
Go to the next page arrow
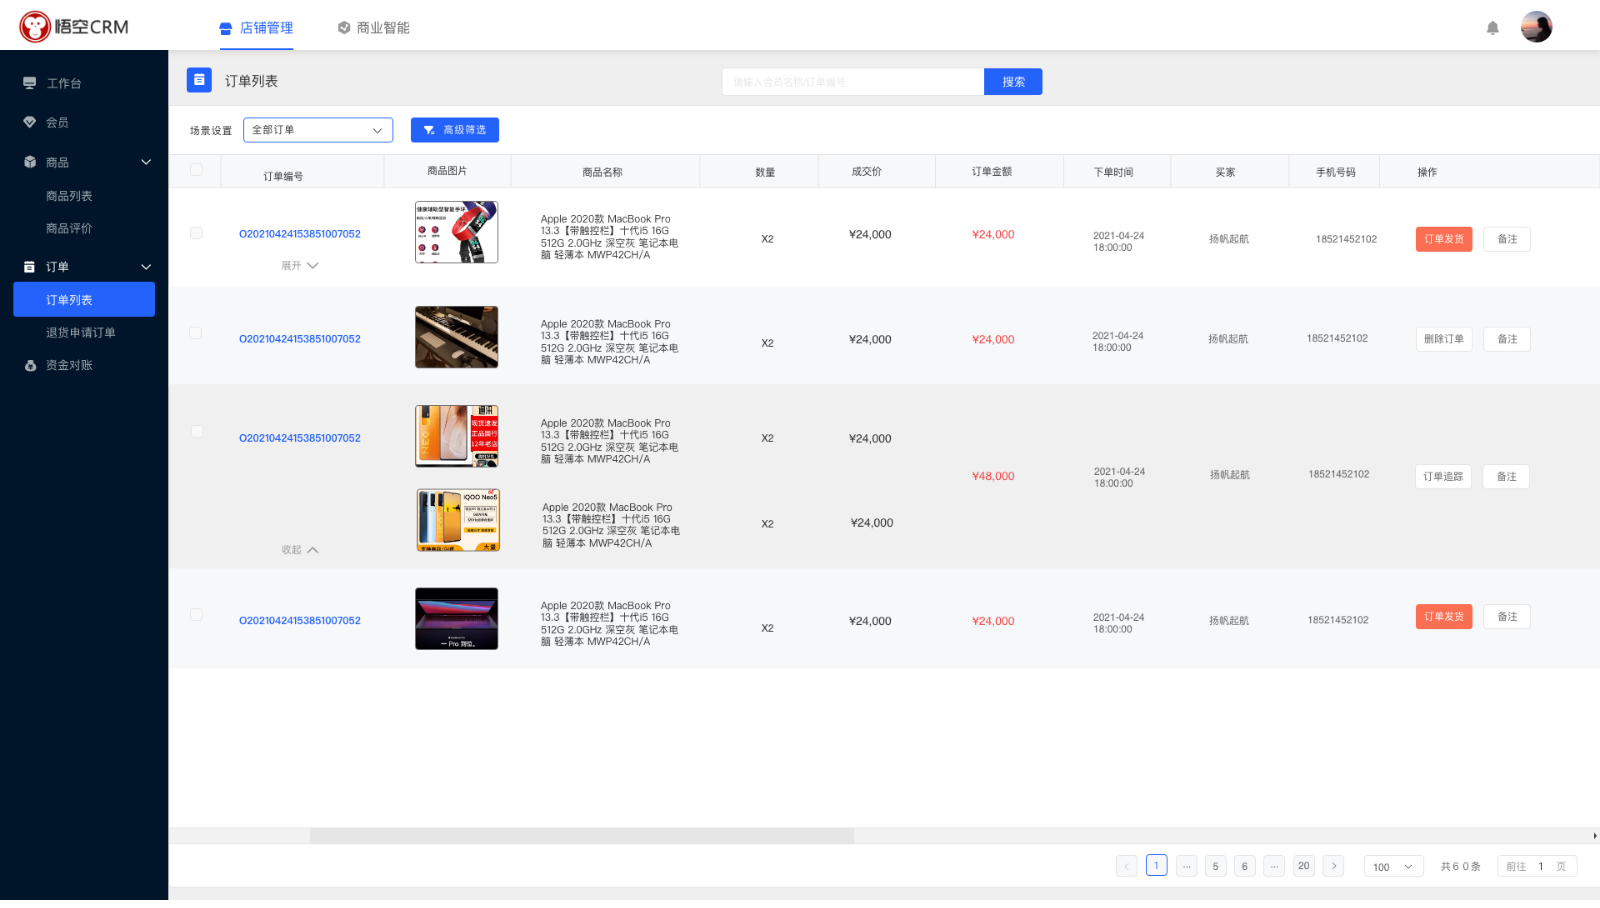click(x=1333, y=866)
